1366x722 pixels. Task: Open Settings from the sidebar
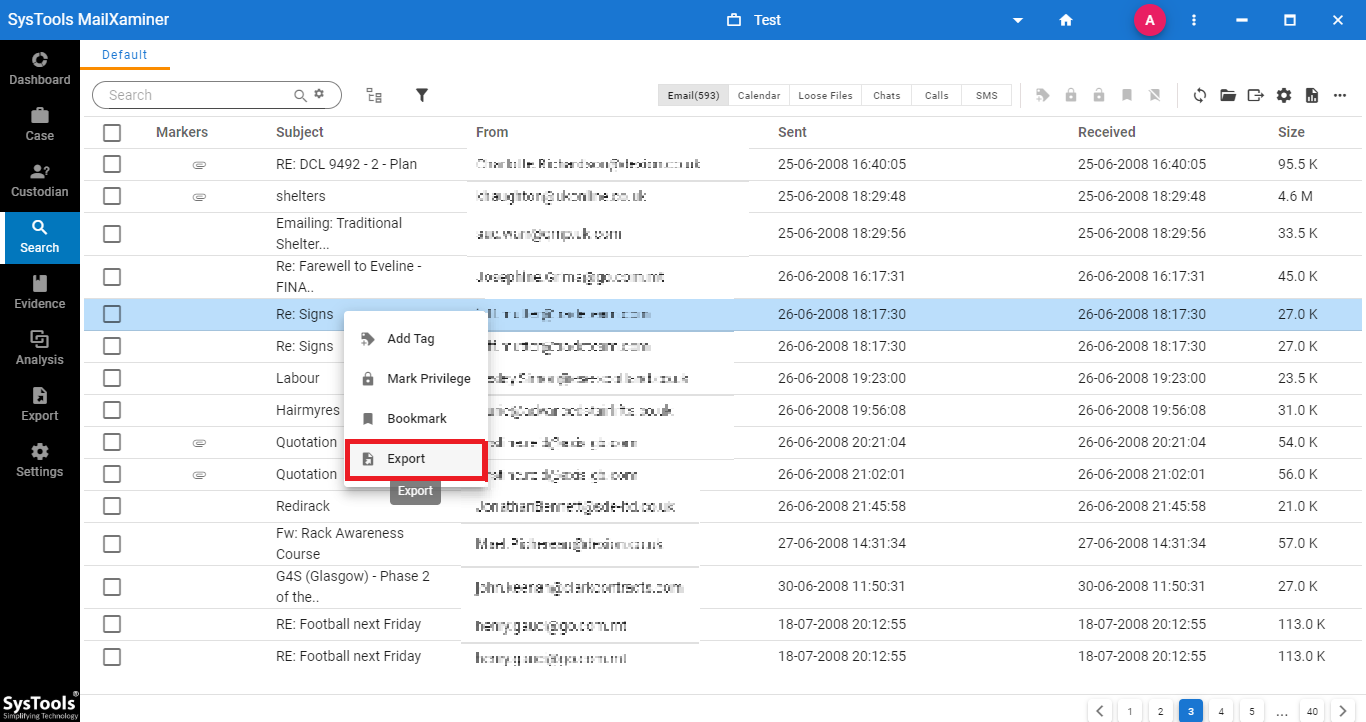[x=40, y=460]
